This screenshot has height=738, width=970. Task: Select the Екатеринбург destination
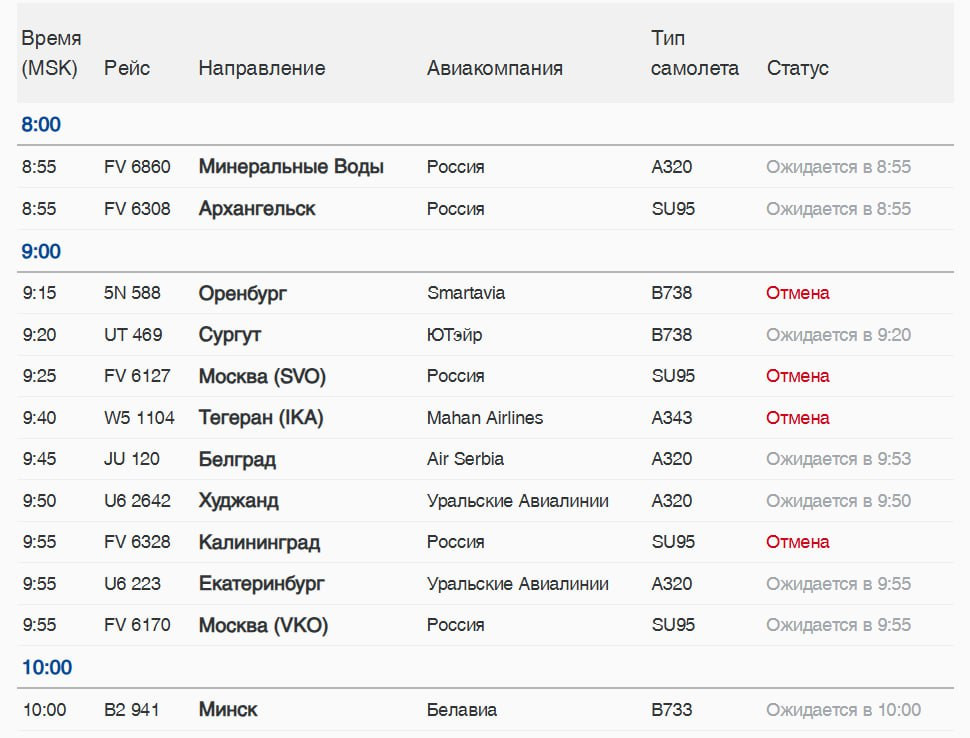[261, 583]
